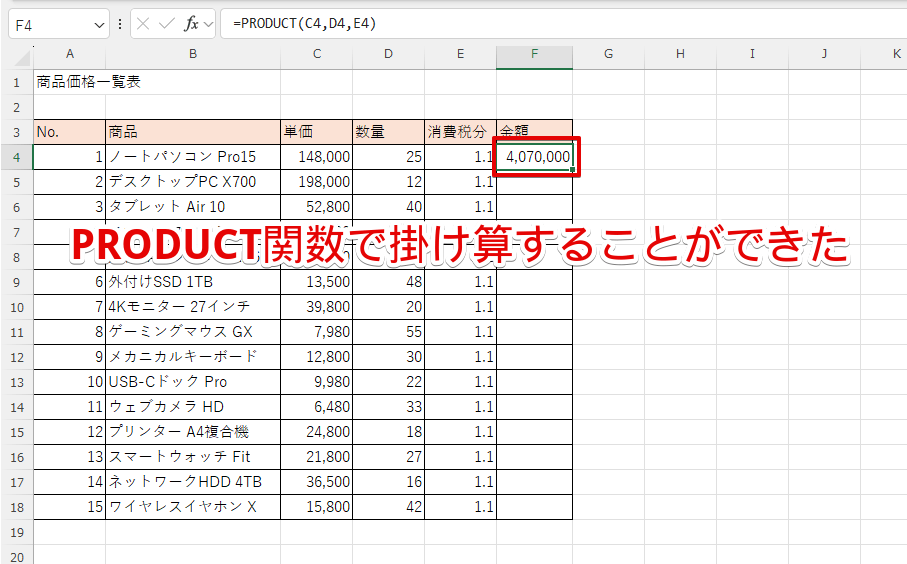Click cell ワイヤレスイヤホン X
The image size is (907, 564).
(193, 507)
